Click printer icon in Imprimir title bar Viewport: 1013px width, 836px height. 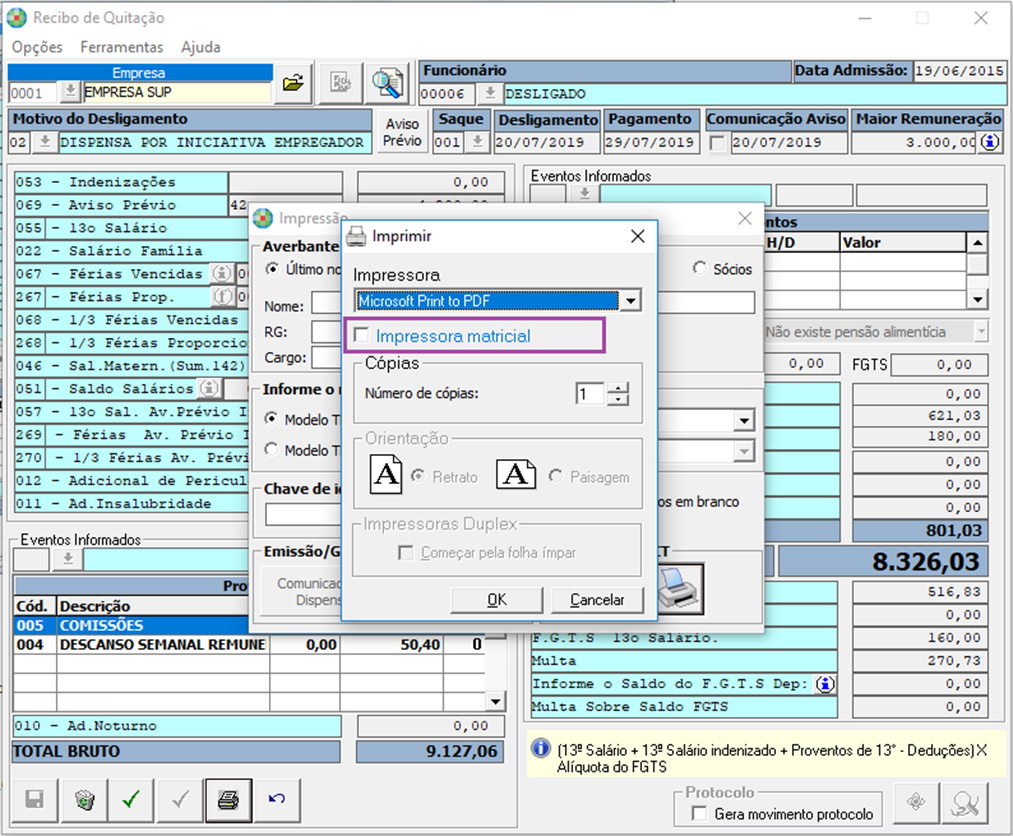[x=355, y=236]
